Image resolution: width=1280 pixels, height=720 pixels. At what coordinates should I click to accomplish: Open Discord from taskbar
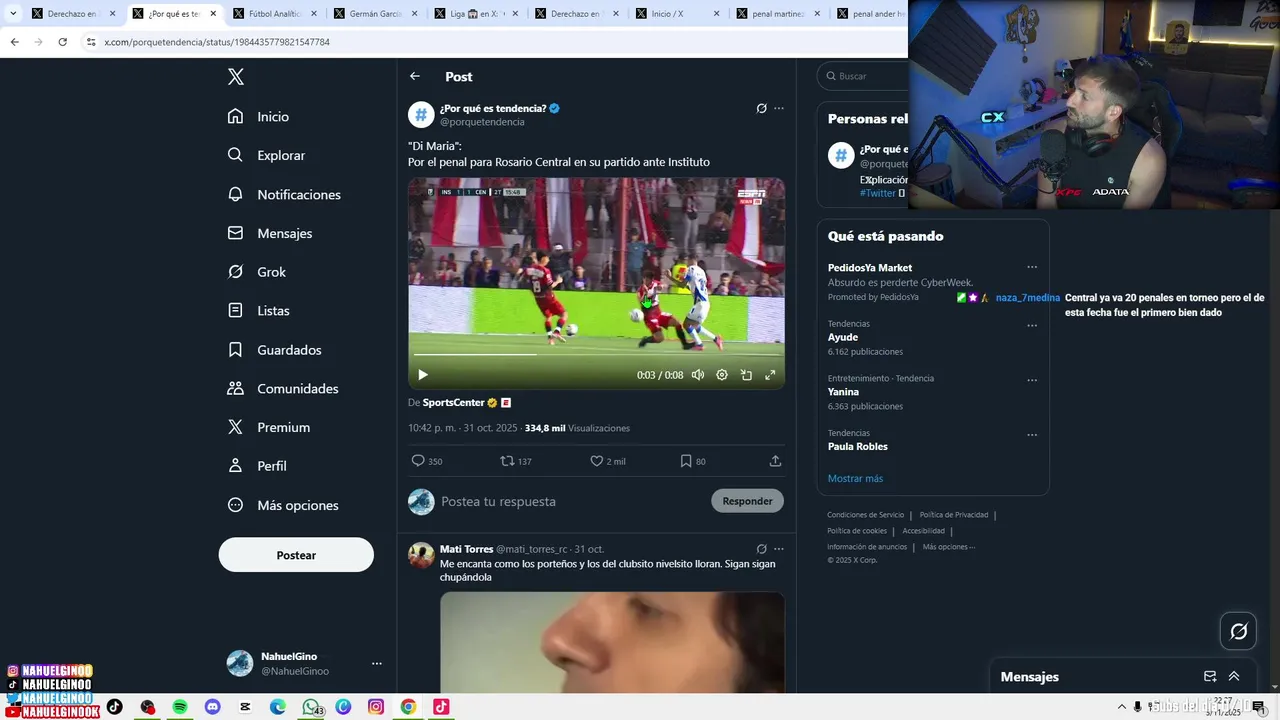(212, 707)
